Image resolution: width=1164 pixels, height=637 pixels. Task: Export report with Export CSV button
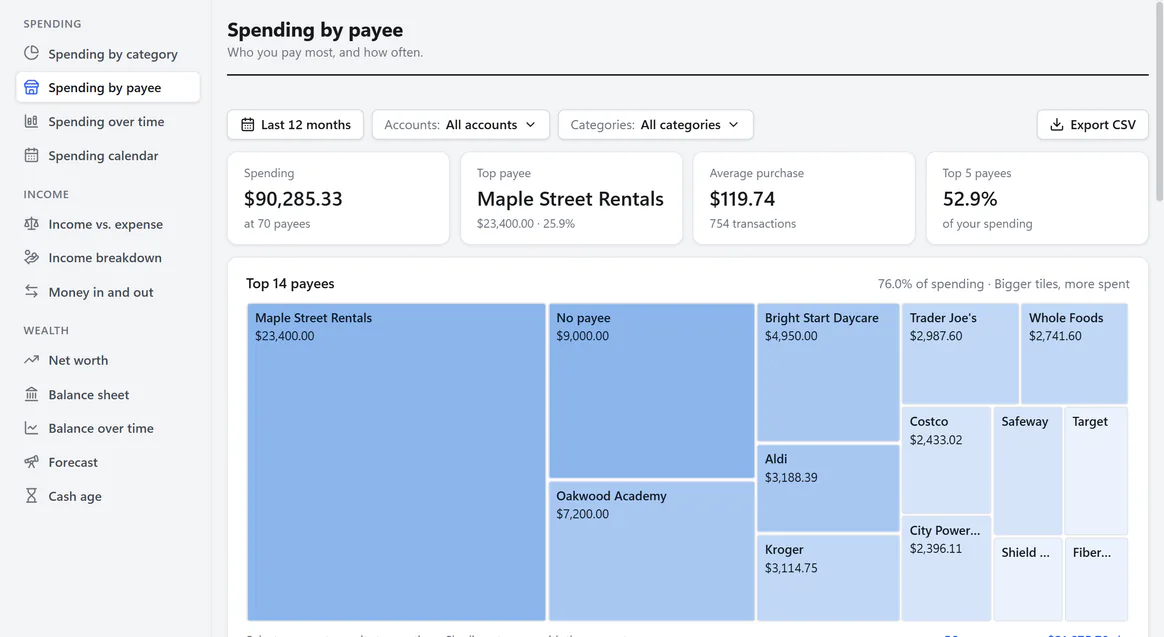(x=1093, y=125)
